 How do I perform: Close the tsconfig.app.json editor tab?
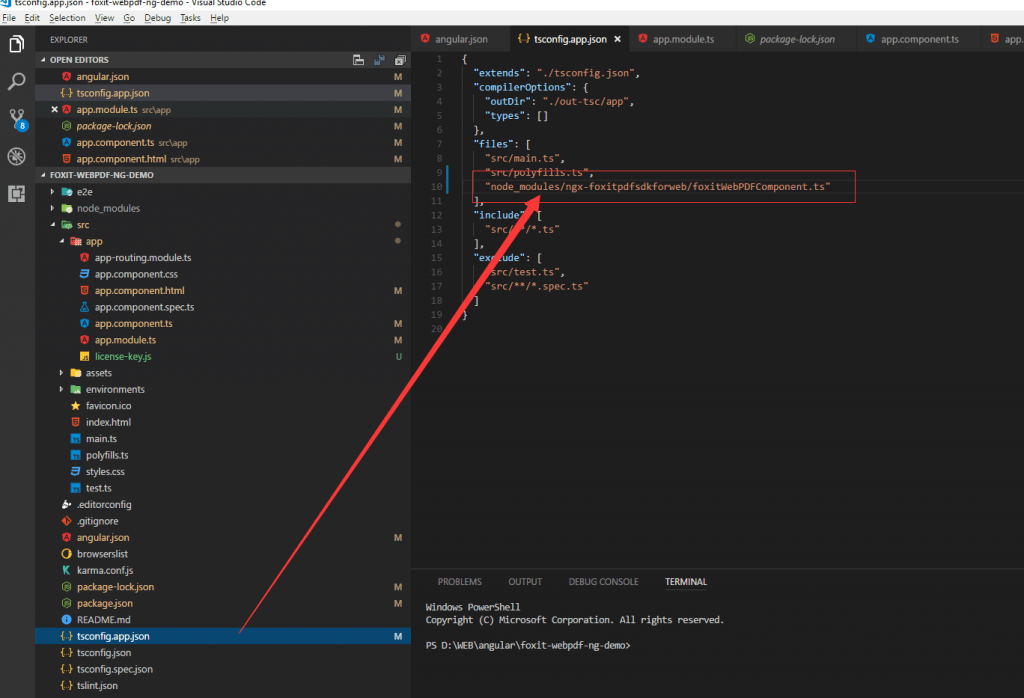point(617,39)
